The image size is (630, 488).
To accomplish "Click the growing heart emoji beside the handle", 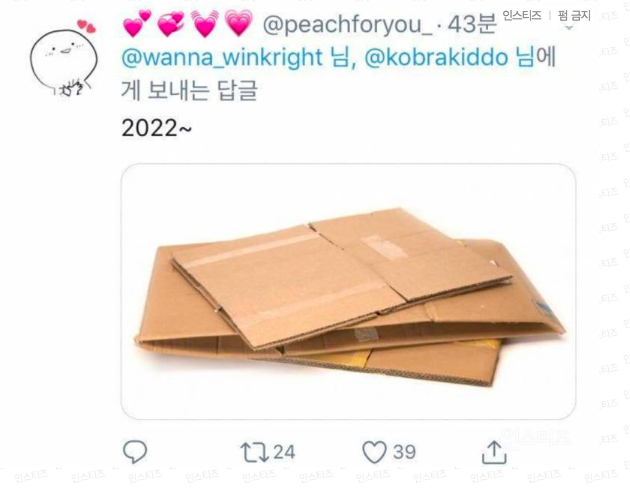I will (x=239, y=23).
